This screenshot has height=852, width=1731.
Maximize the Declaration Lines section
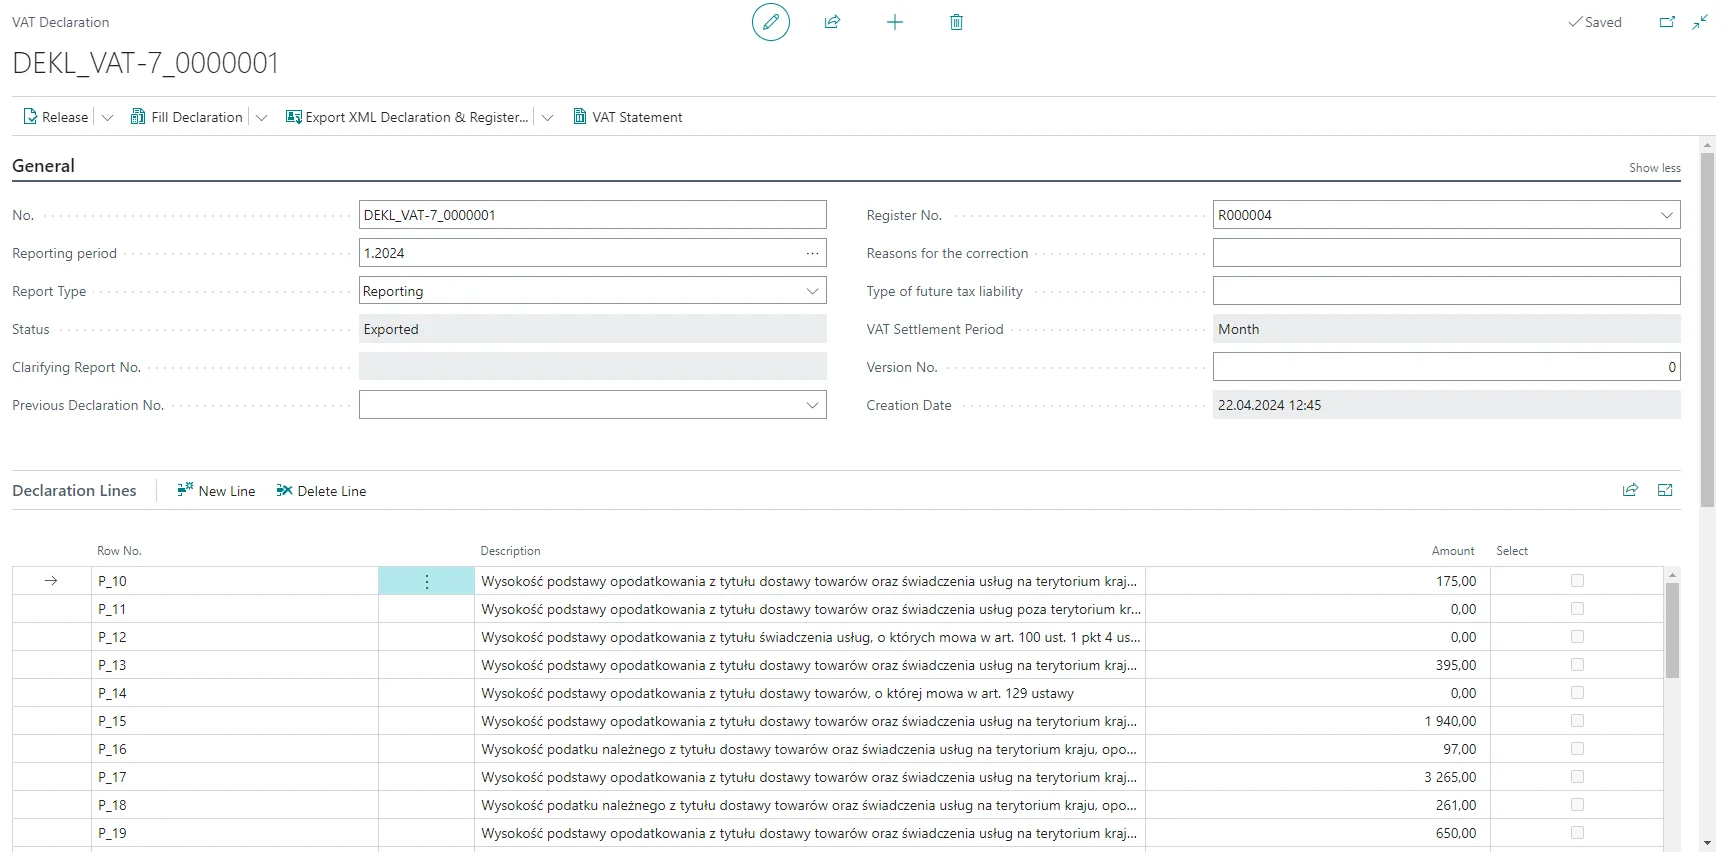click(x=1665, y=490)
